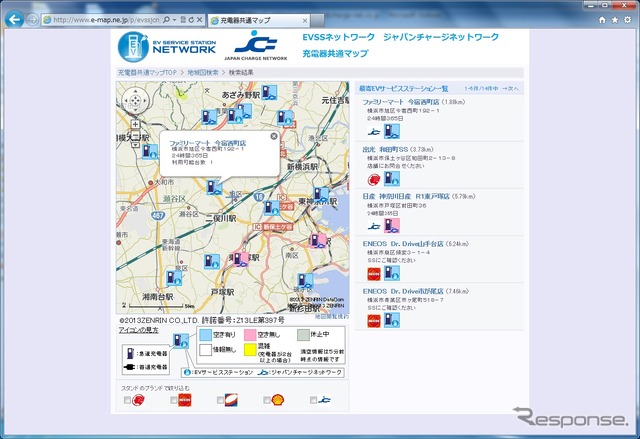
Task: Filter by Idemitsu brand checkbox
Action: (x=127, y=400)
